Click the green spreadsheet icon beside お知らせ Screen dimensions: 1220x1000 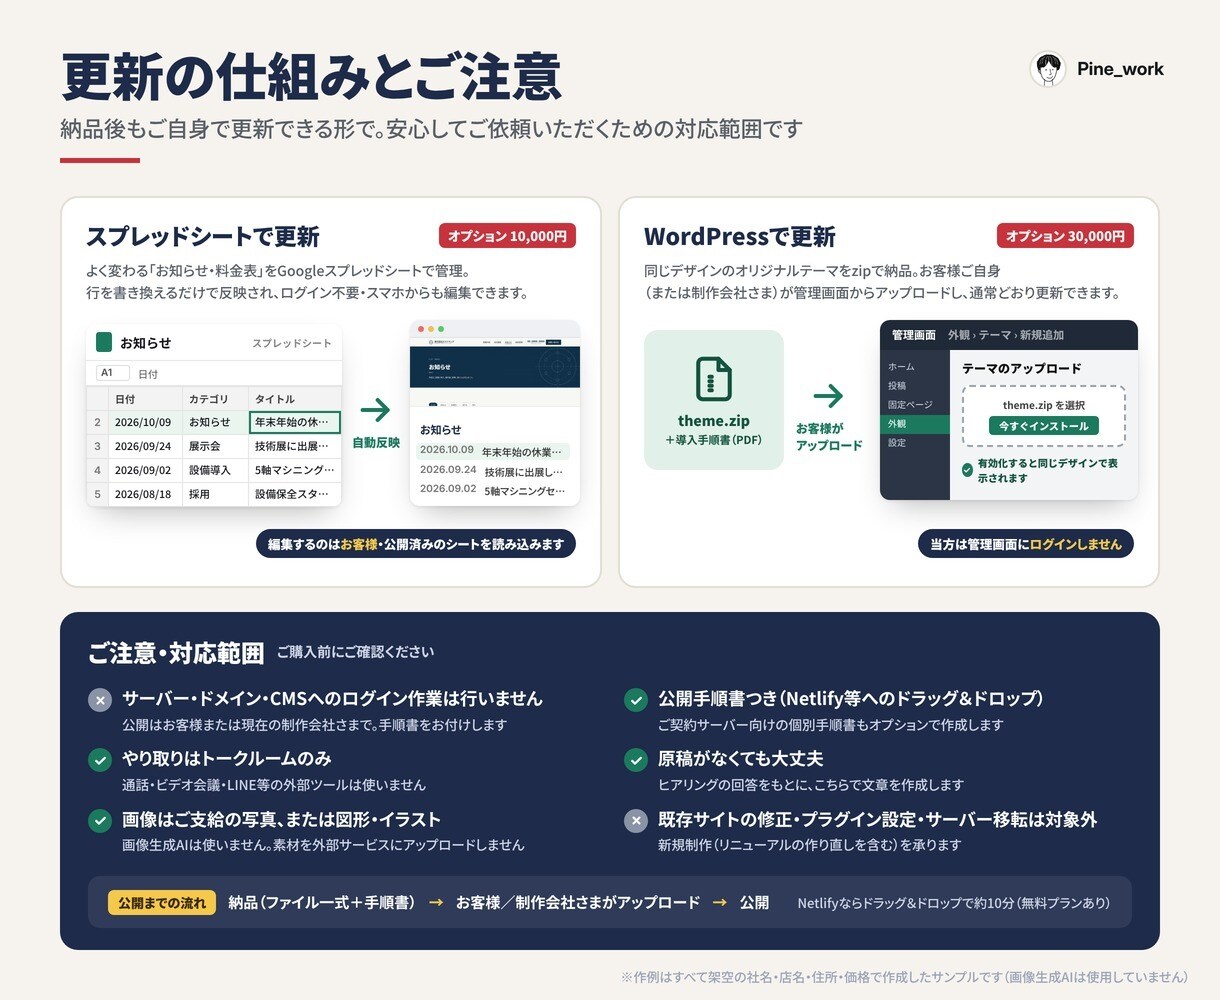tap(104, 342)
